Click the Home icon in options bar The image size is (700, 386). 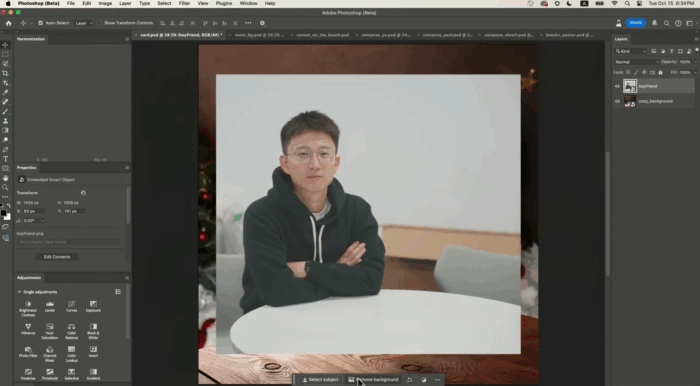8,23
